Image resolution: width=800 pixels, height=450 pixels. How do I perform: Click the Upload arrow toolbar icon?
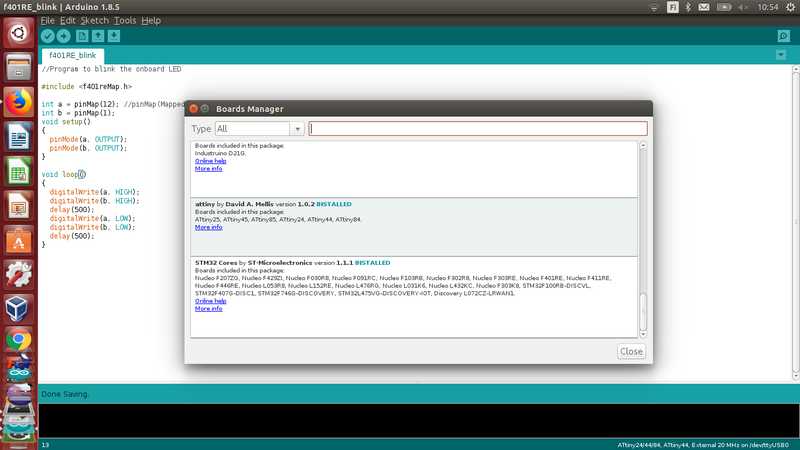[x=63, y=36]
